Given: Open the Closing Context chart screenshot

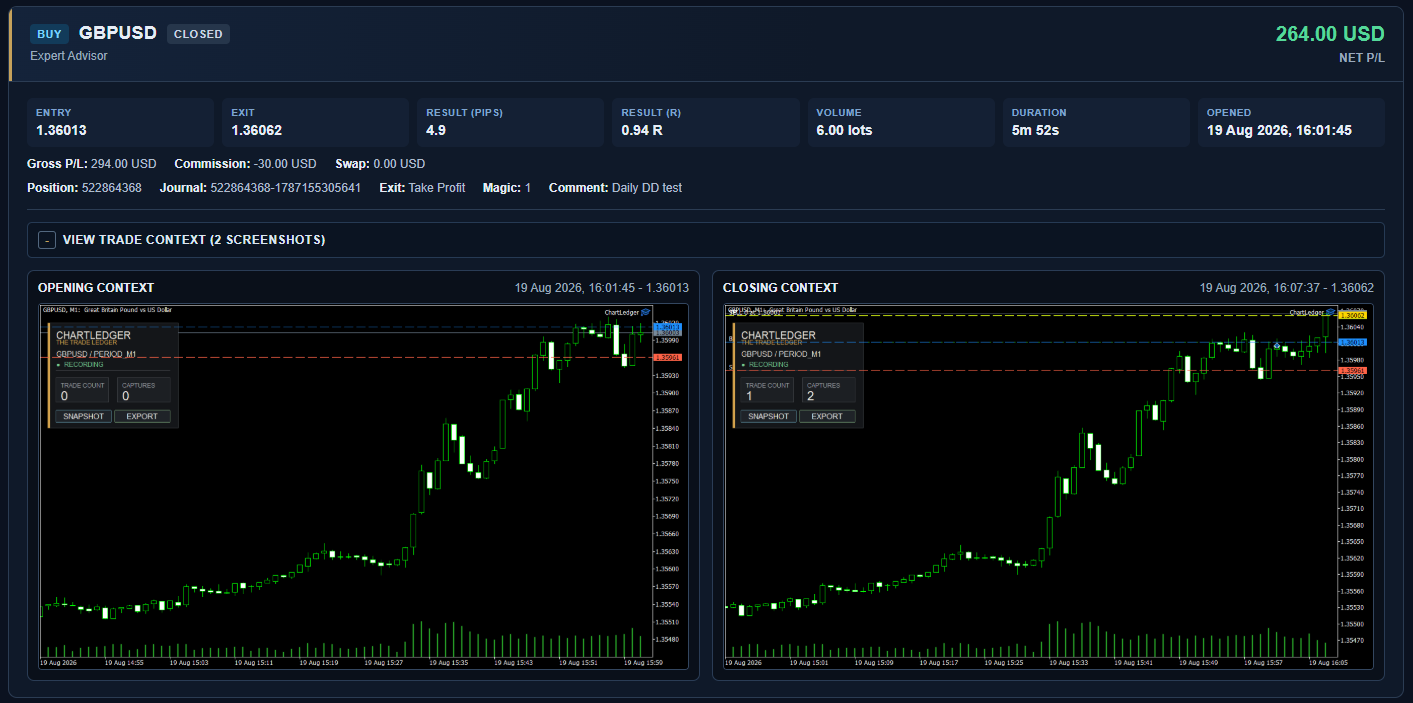Looking at the screenshot, I should pos(1048,487).
